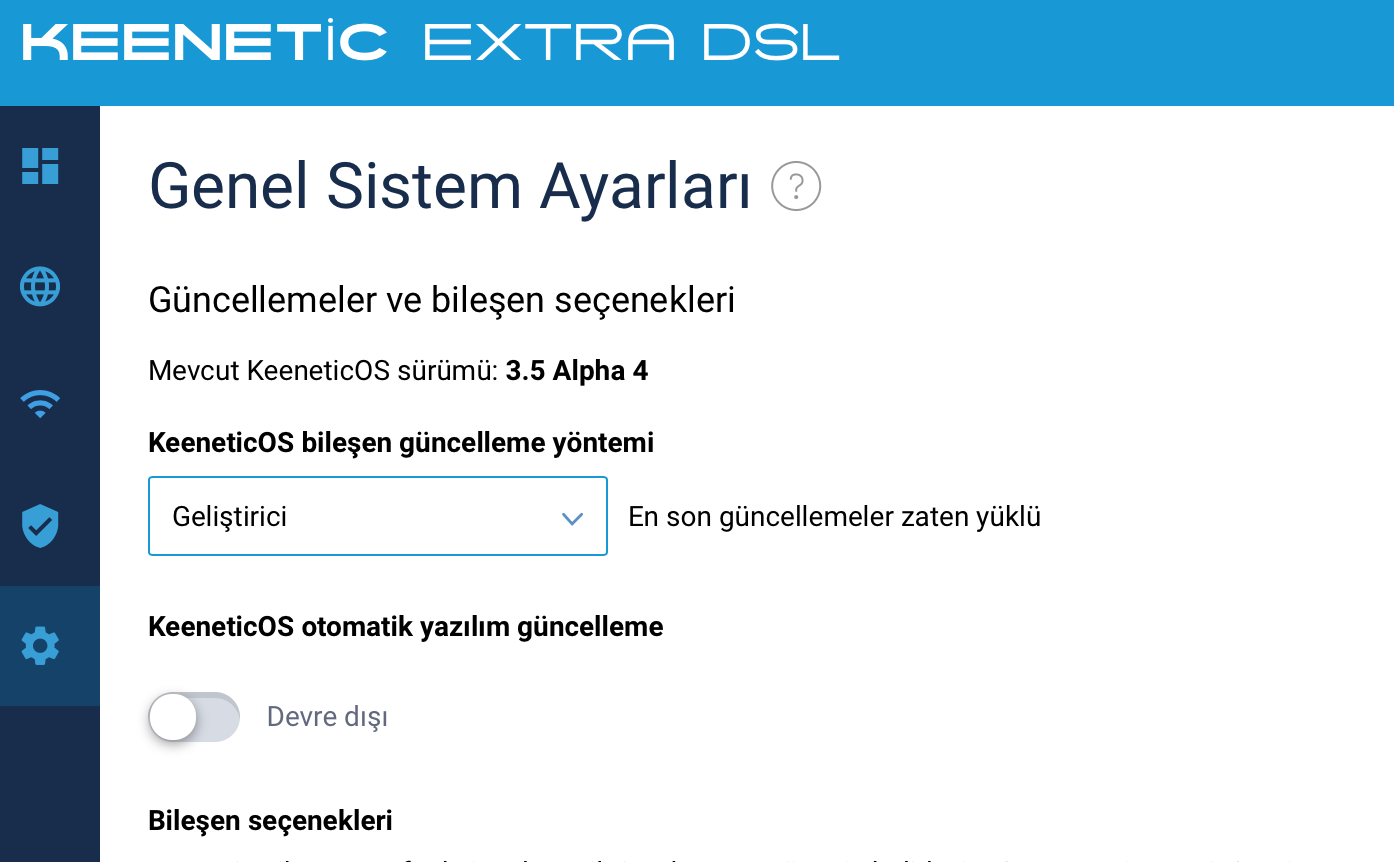Open the Internet globe section
Image resolution: width=1394 pixels, height=862 pixels.
tap(40, 287)
